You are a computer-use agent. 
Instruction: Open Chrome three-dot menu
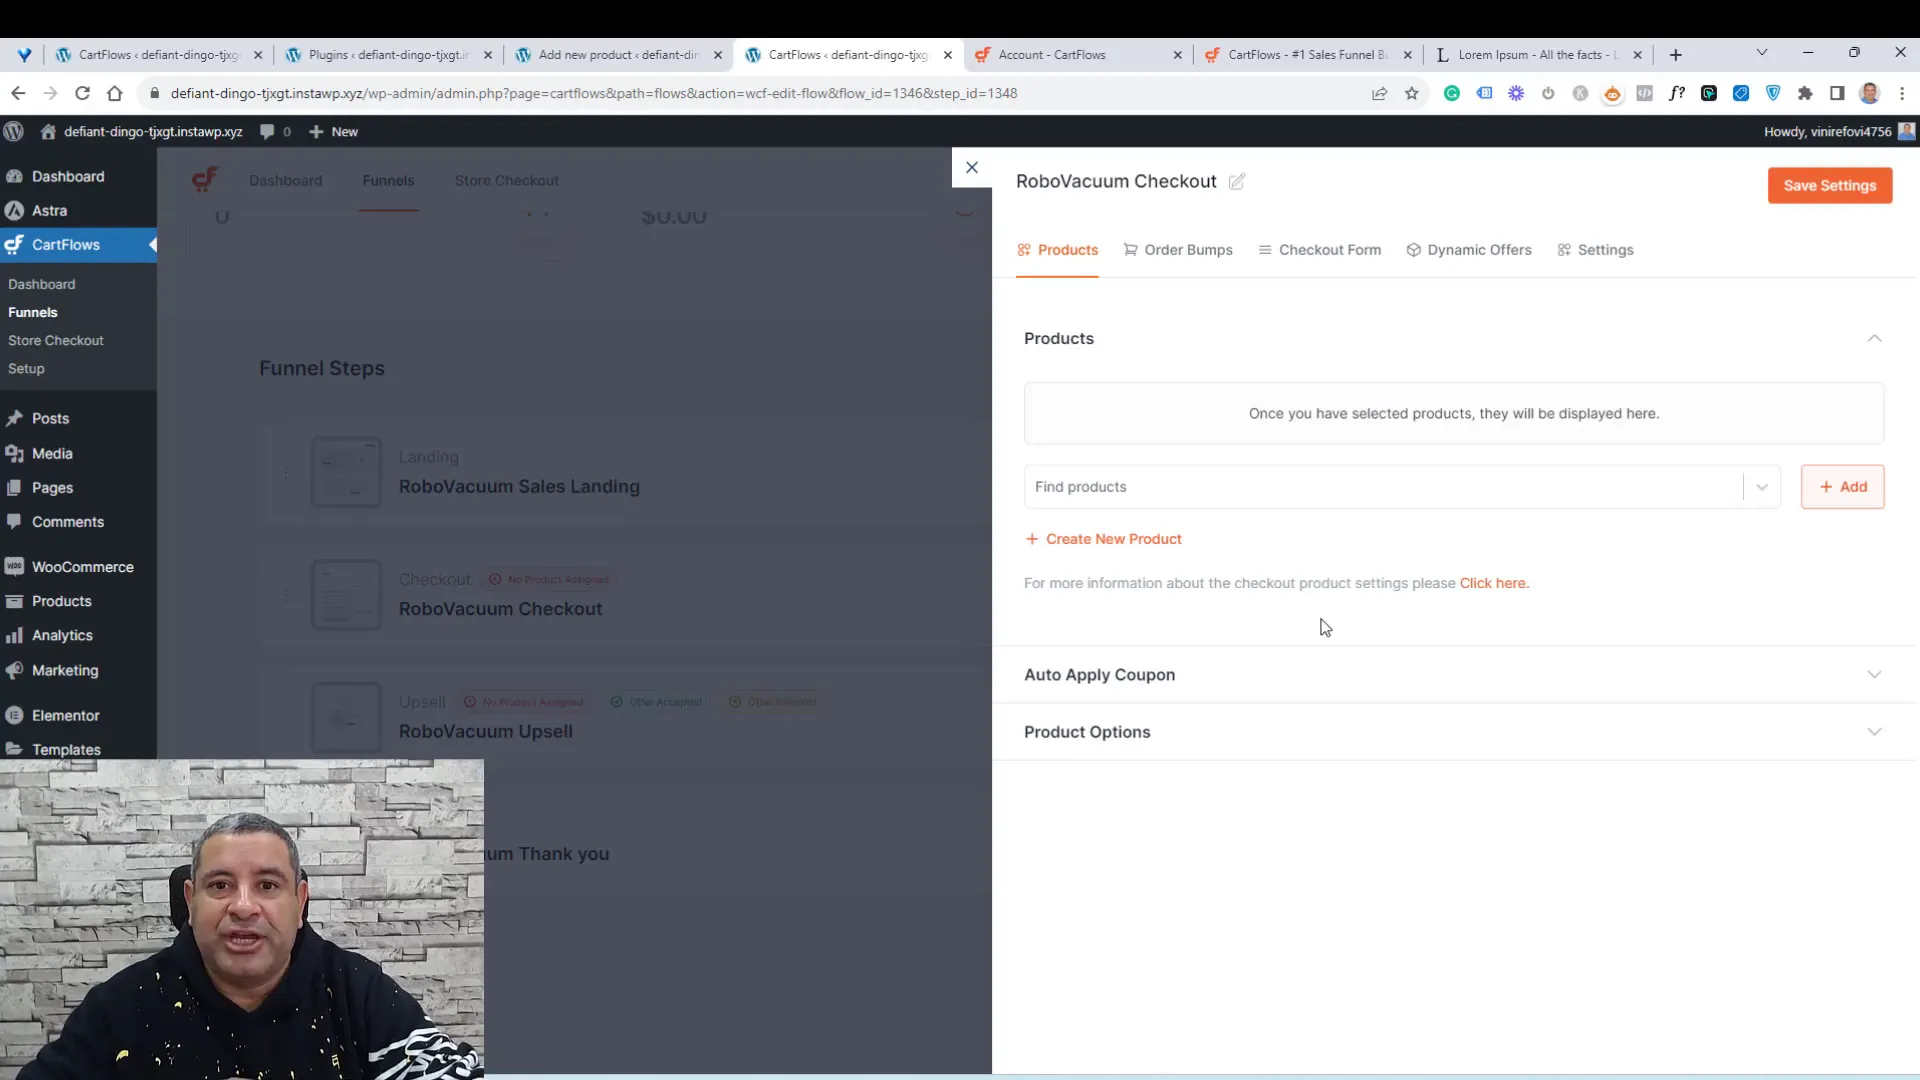click(1902, 93)
